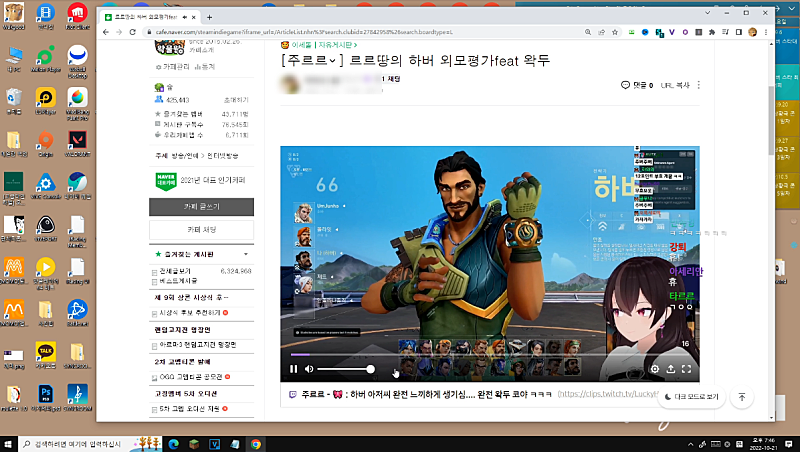The height and width of the screenshot is (452, 800).
Task: Open the clips.twitch.tv link below video
Action: (608, 394)
